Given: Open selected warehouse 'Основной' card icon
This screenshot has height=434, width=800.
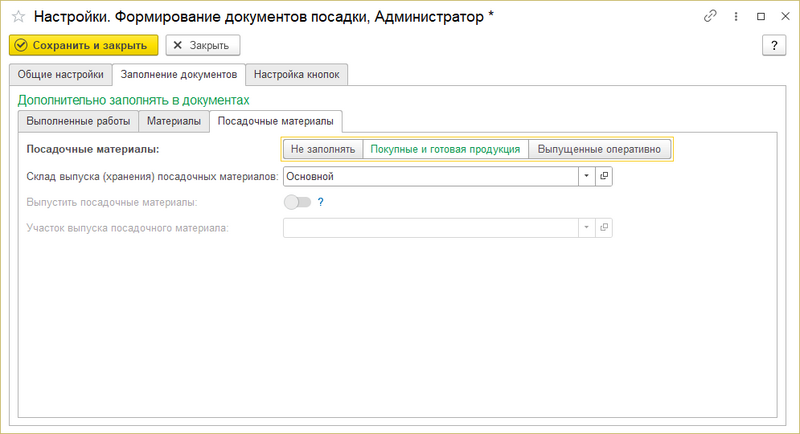Looking at the screenshot, I should click(x=604, y=176).
